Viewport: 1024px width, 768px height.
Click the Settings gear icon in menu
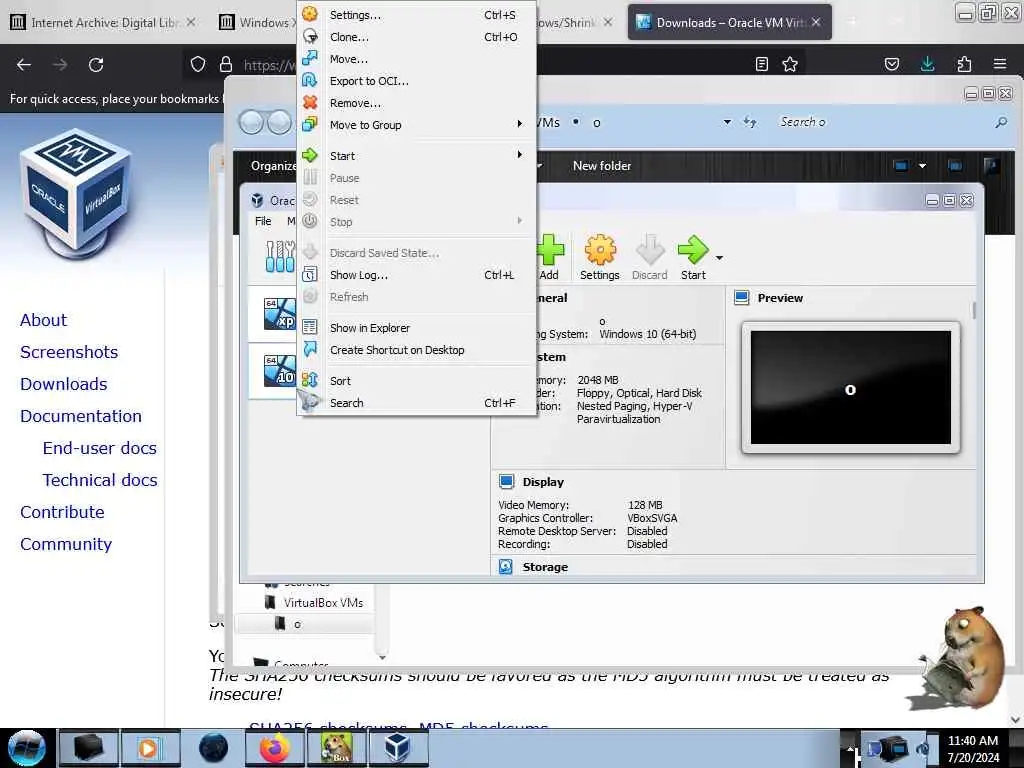(x=310, y=14)
